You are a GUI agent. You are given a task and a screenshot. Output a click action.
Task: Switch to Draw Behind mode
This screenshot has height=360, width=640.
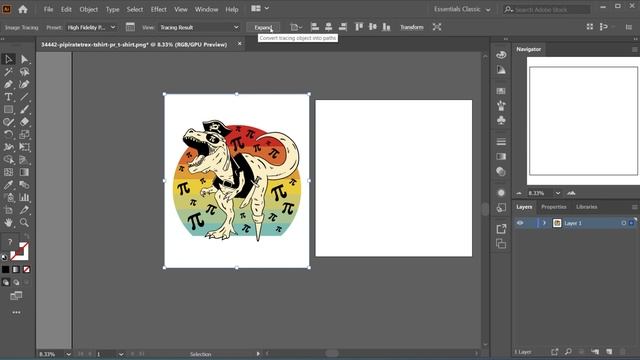coord(16,282)
